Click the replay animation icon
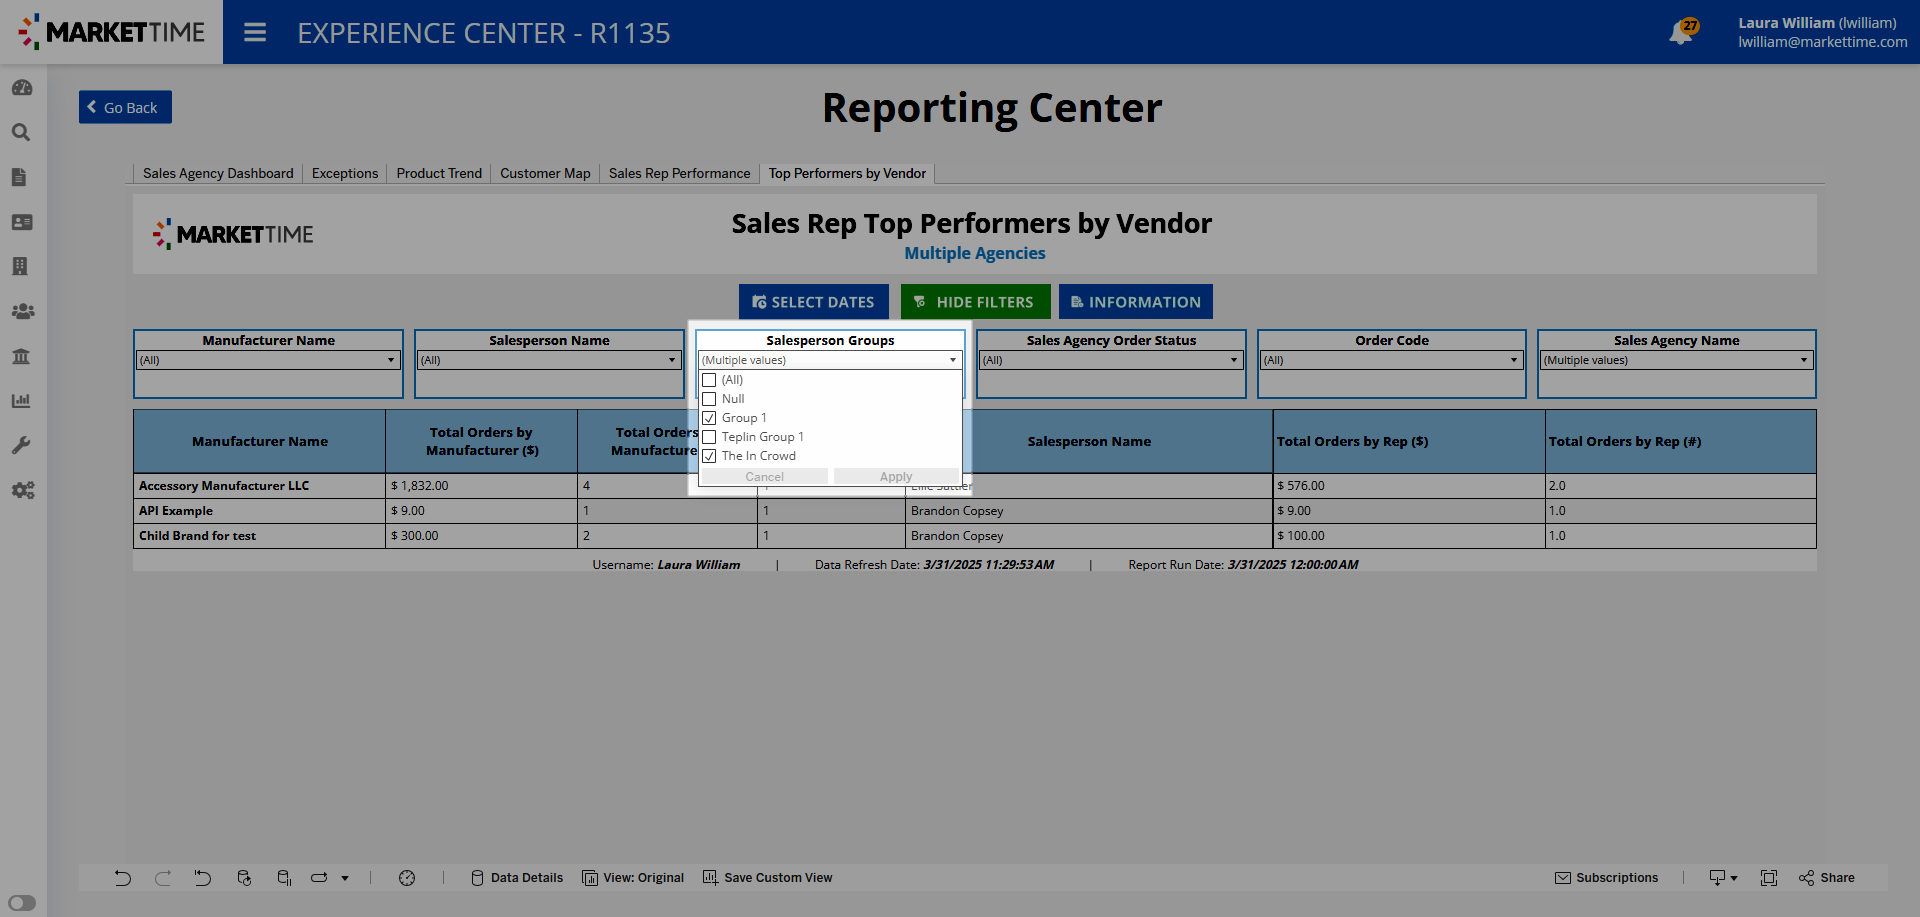The height and width of the screenshot is (917, 1920). 319,878
